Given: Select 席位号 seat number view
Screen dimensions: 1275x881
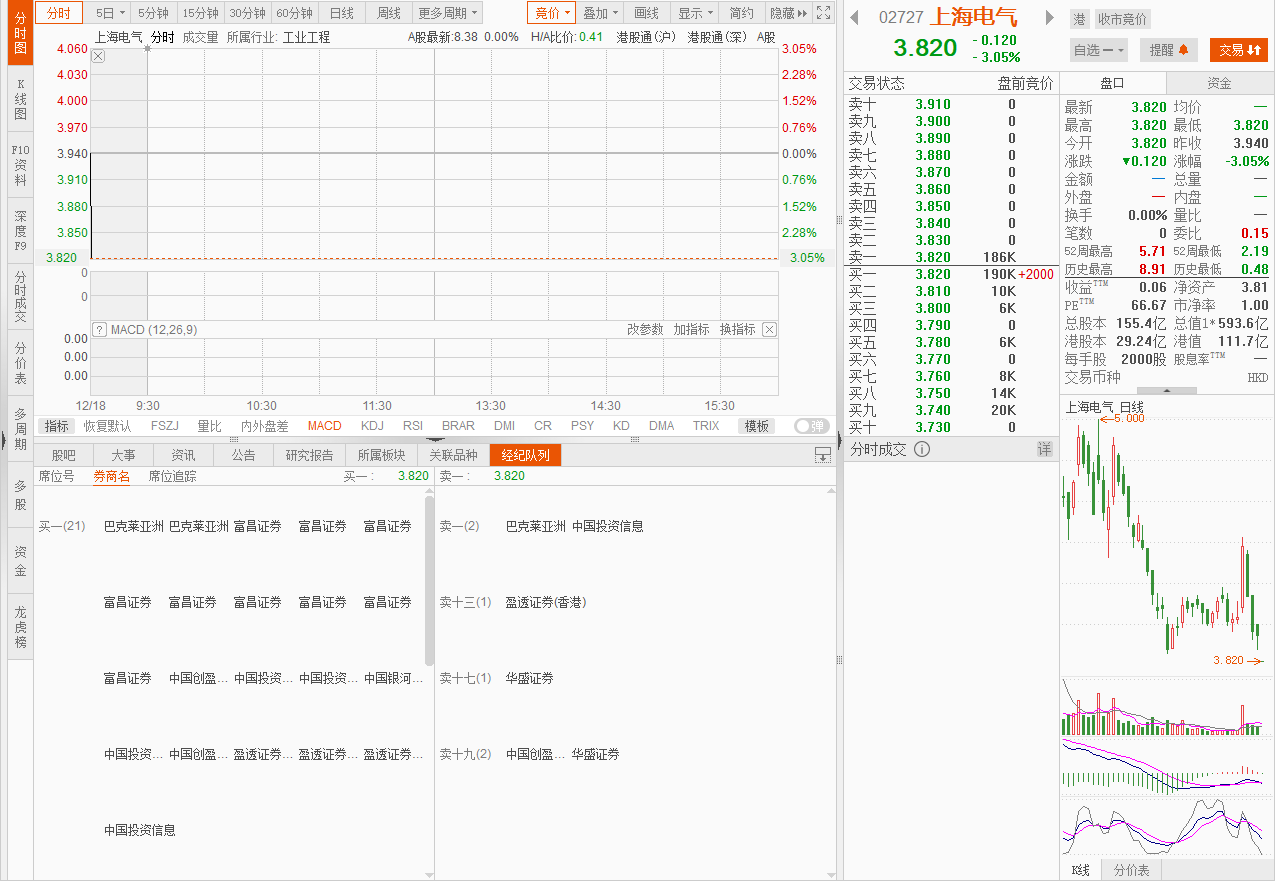Looking at the screenshot, I should tap(56, 476).
